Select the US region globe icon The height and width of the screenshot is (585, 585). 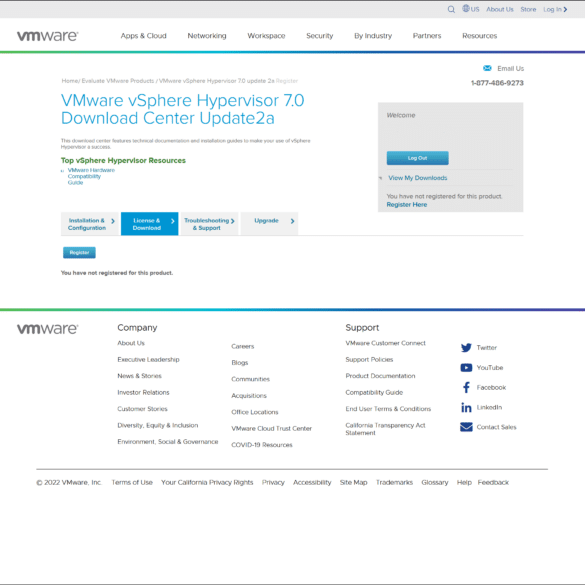(x=466, y=9)
